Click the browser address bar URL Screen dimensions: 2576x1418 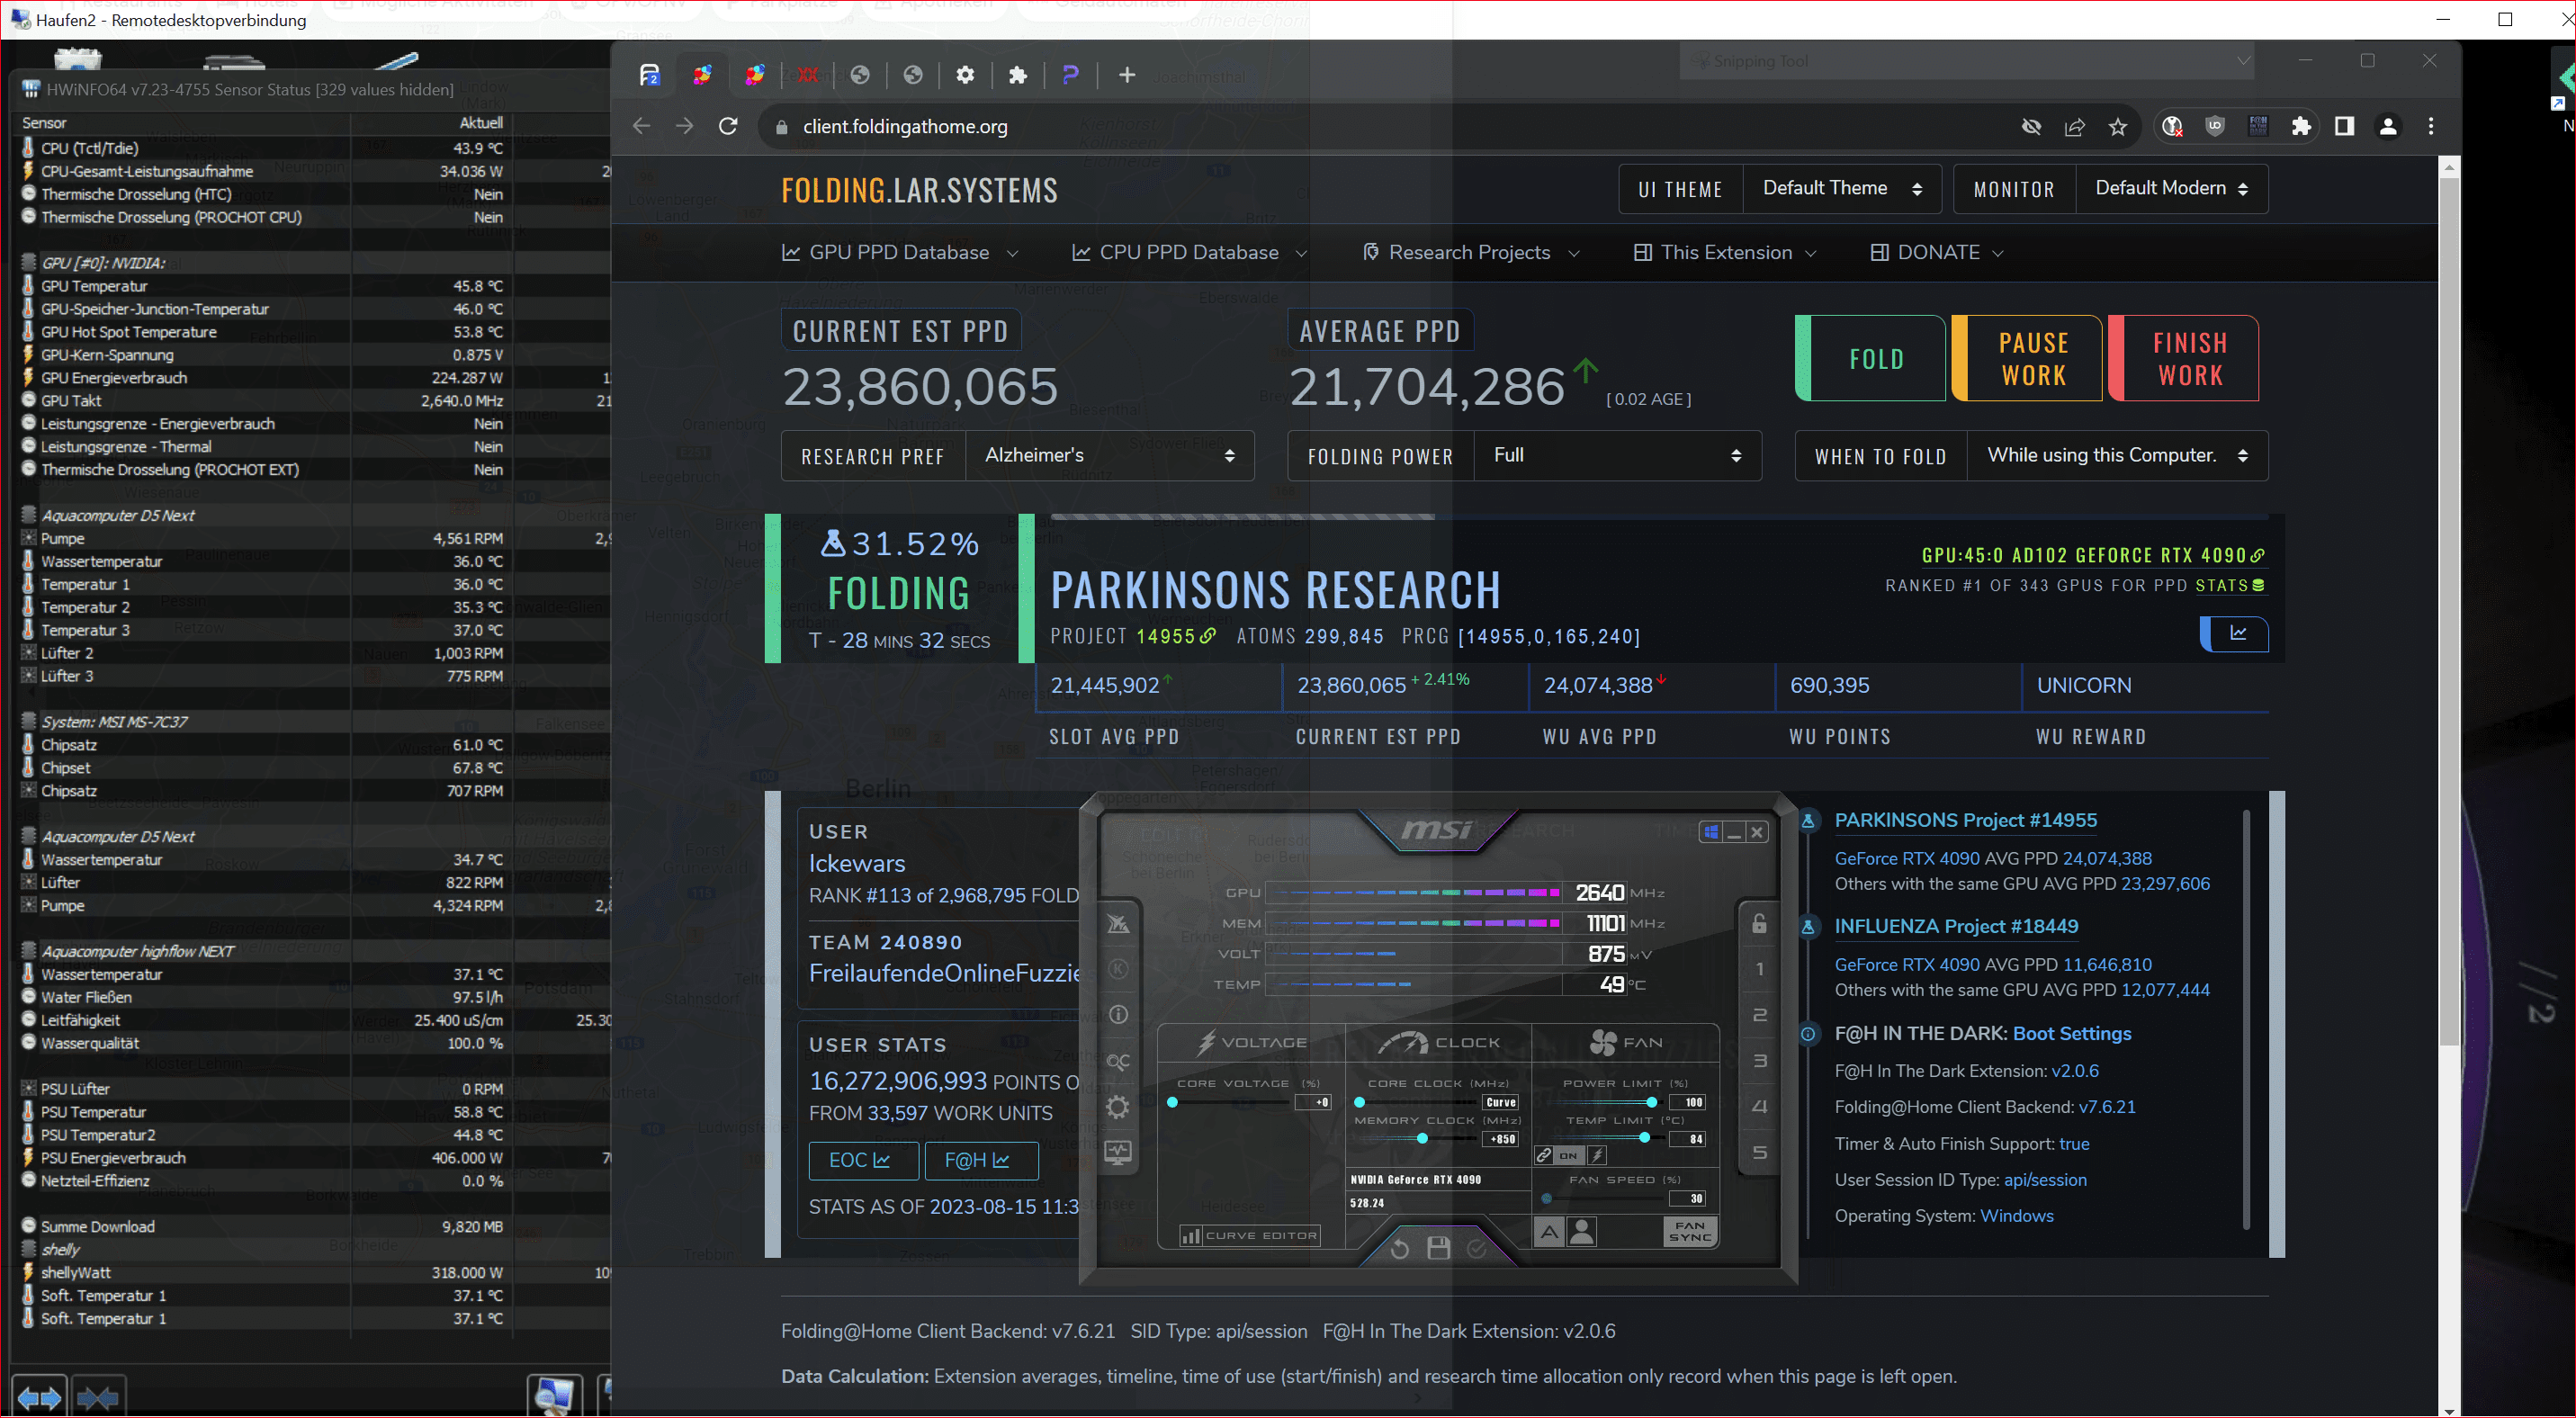pos(904,126)
